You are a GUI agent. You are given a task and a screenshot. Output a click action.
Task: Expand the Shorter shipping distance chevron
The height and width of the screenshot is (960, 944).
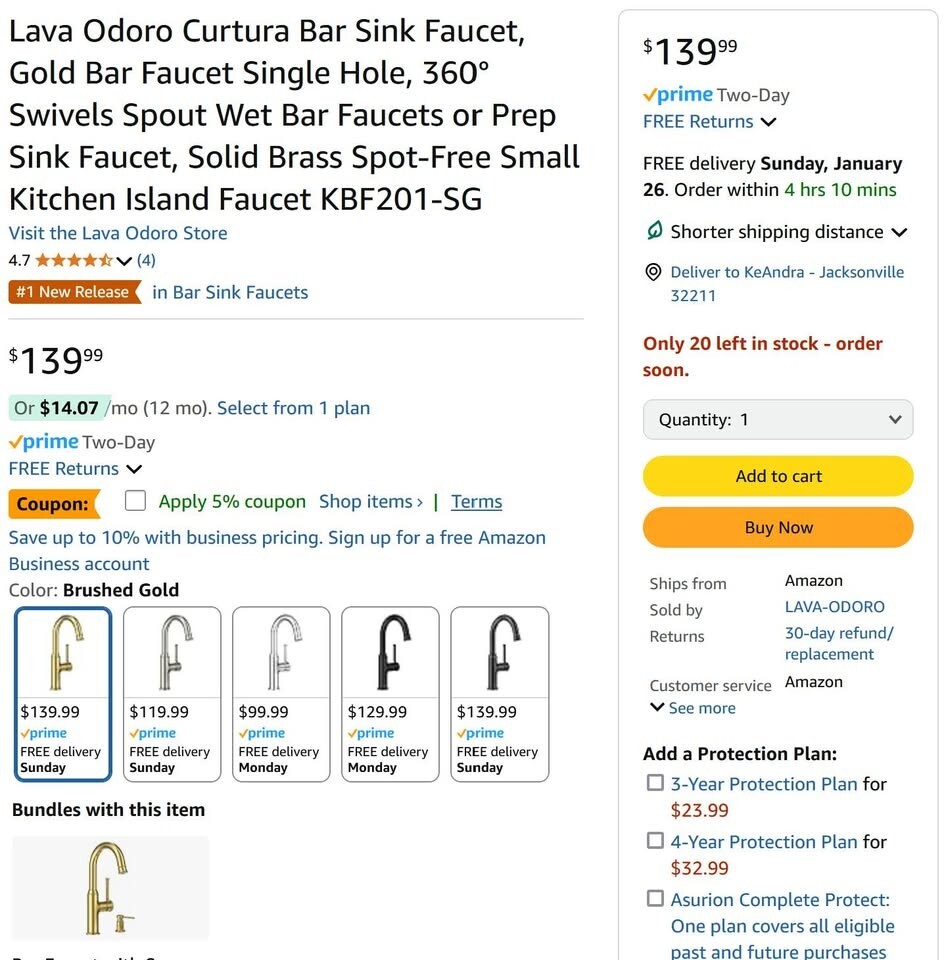(x=899, y=232)
